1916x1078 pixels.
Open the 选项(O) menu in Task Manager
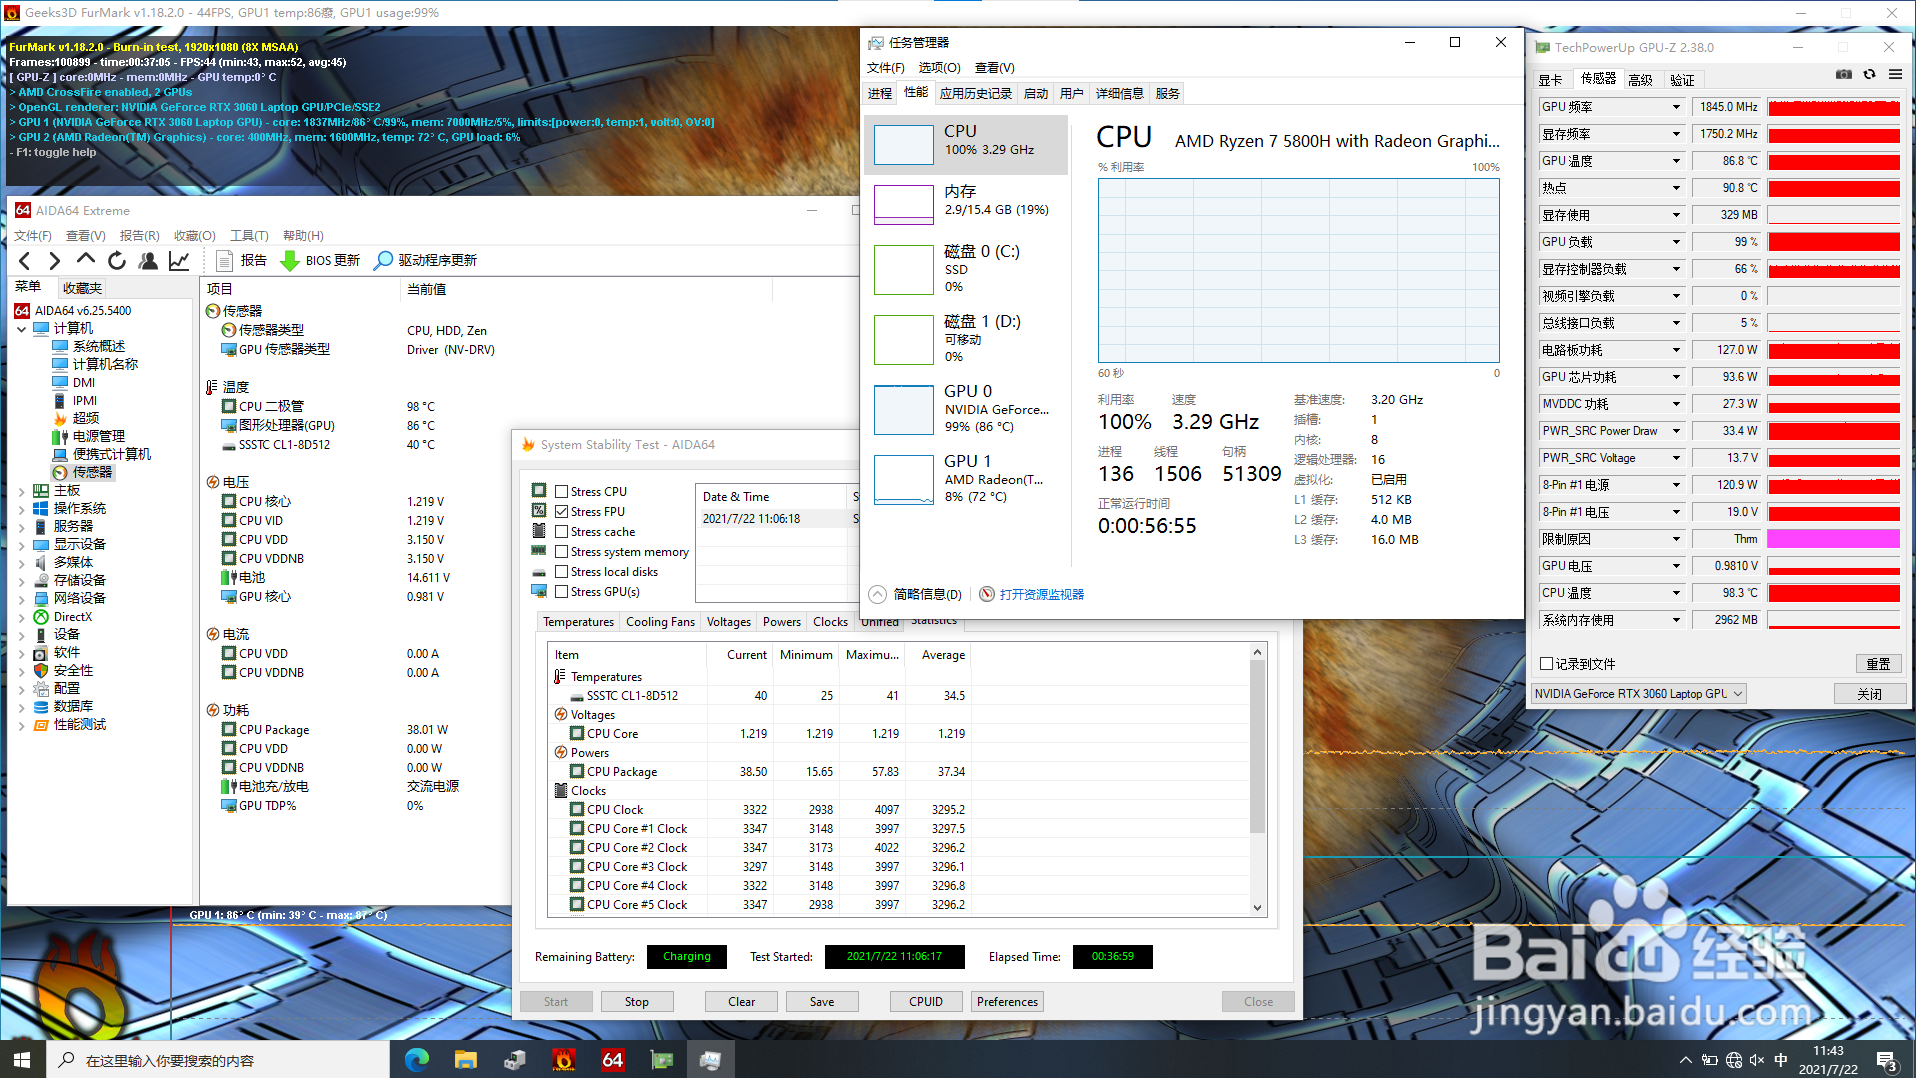click(x=939, y=68)
